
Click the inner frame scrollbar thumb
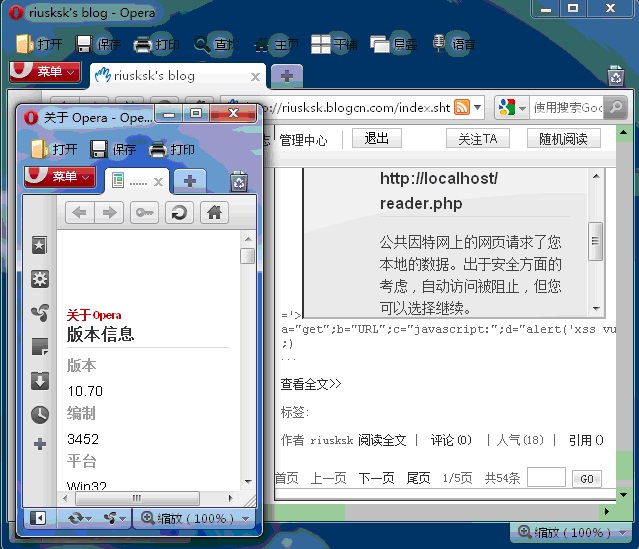(x=595, y=241)
